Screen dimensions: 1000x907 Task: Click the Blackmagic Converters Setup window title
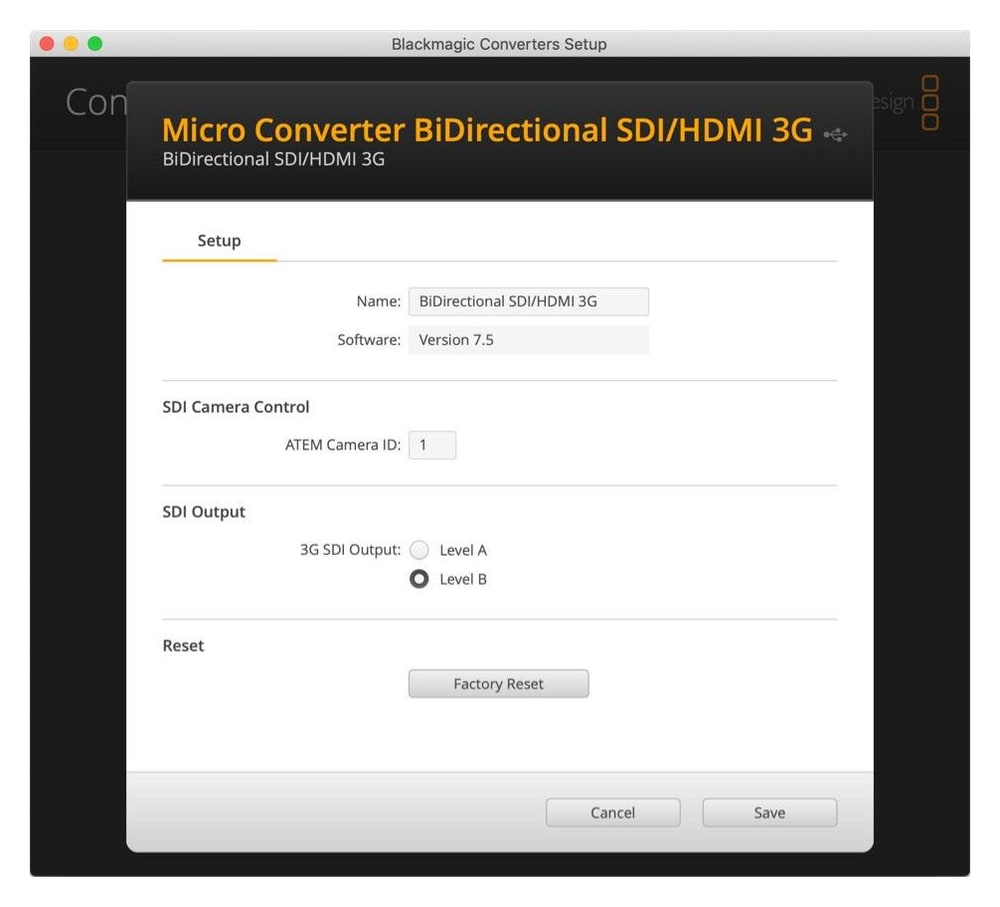tap(499, 44)
